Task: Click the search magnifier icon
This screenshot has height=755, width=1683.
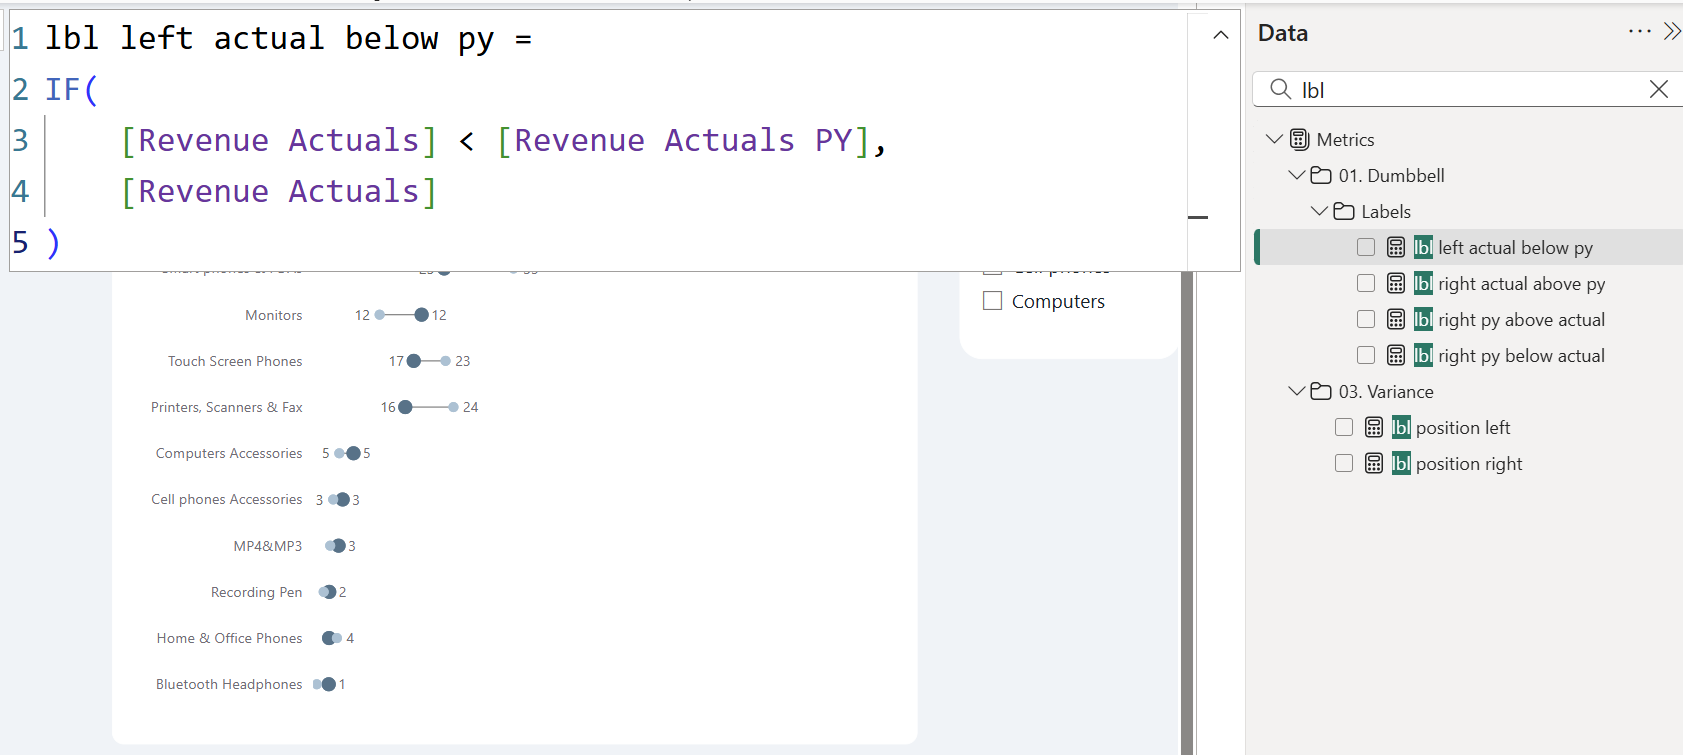Action: tap(1280, 89)
